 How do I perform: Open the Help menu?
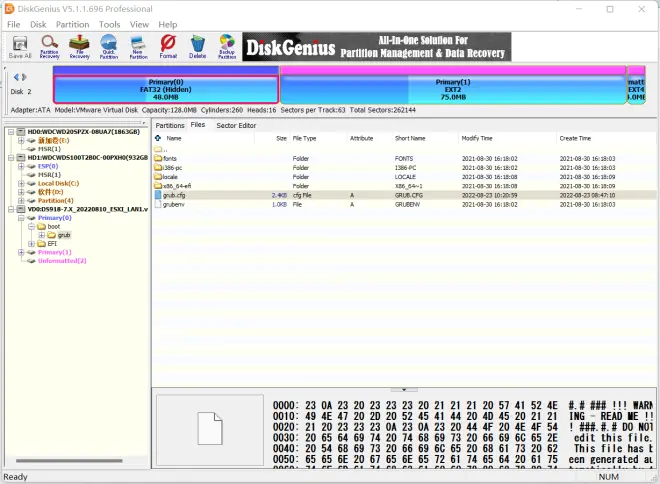168,24
